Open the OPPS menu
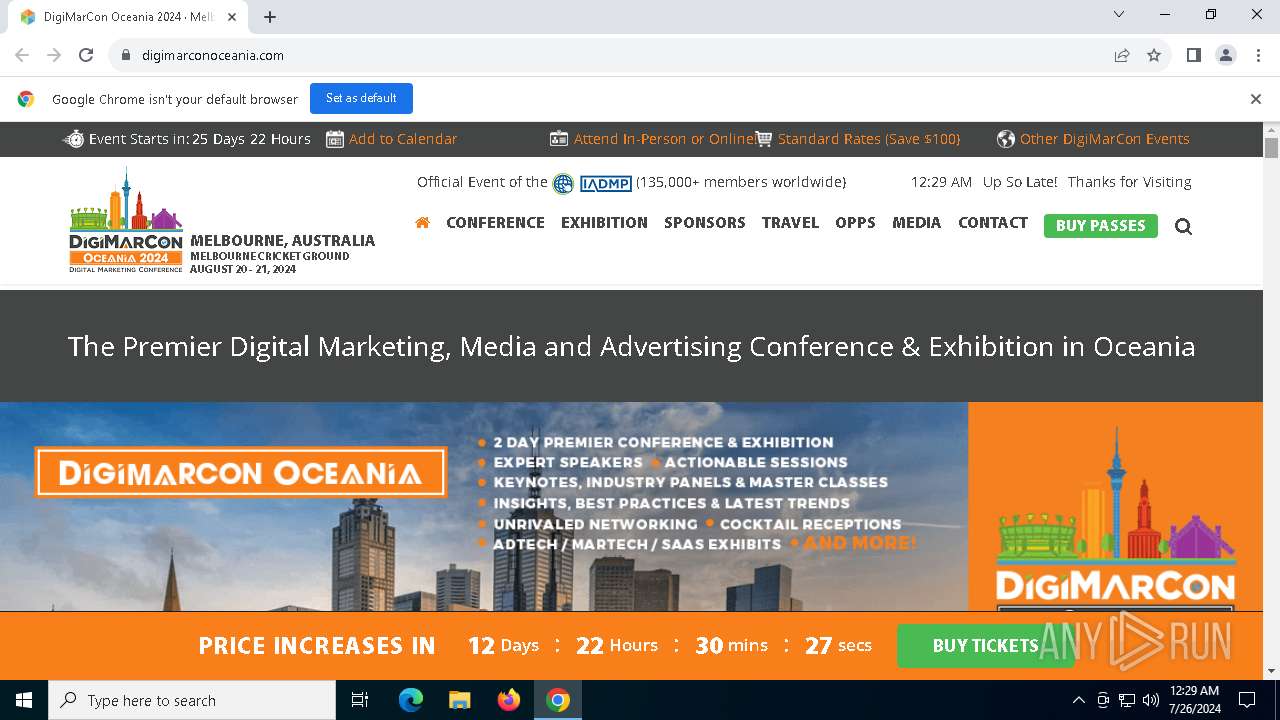 [x=855, y=223]
